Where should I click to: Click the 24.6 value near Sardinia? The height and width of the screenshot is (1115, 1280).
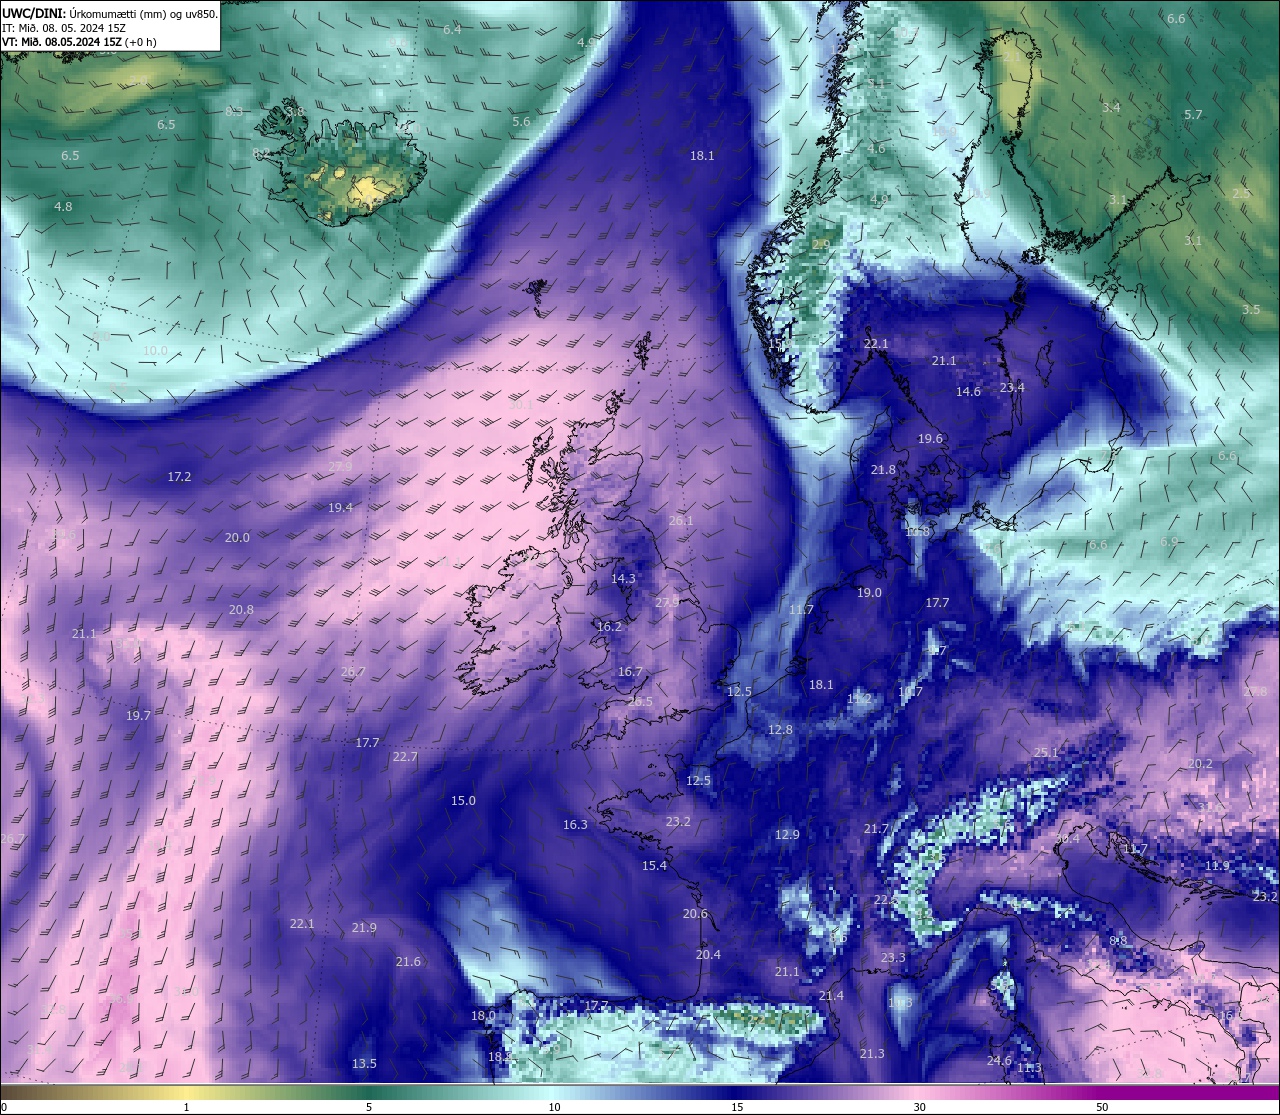point(999,1061)
